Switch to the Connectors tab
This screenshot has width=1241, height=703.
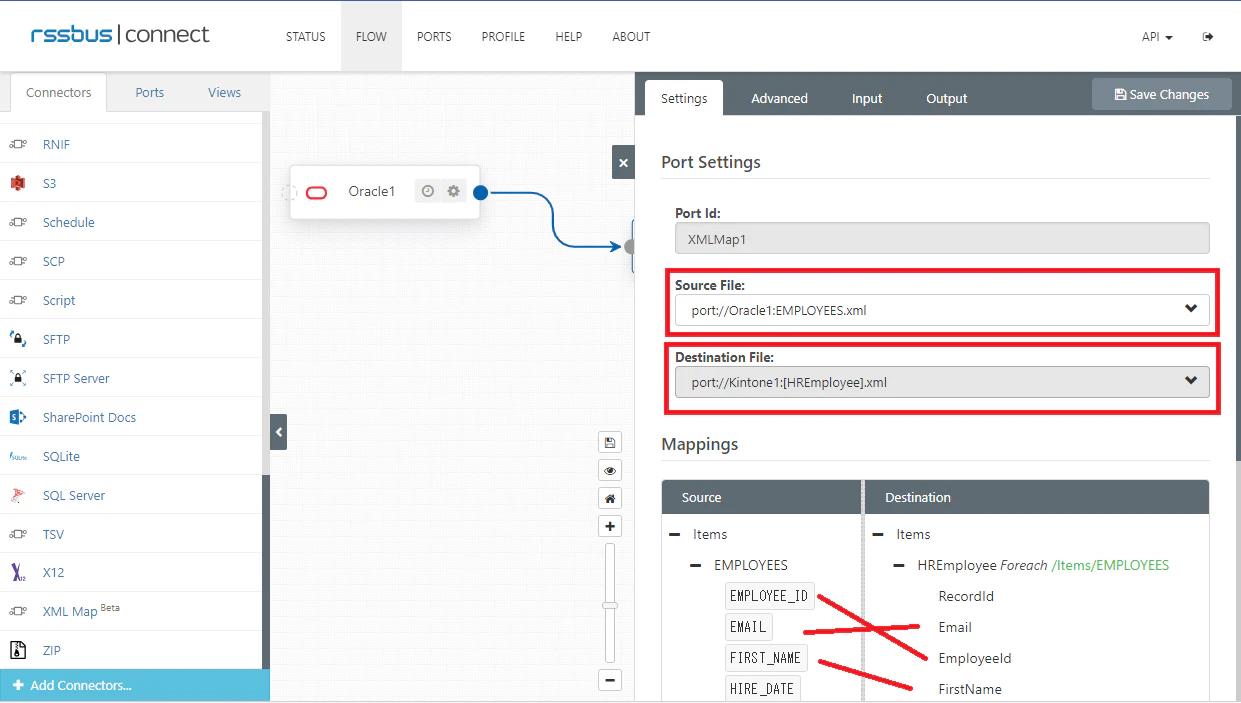[x=59, y=93]
